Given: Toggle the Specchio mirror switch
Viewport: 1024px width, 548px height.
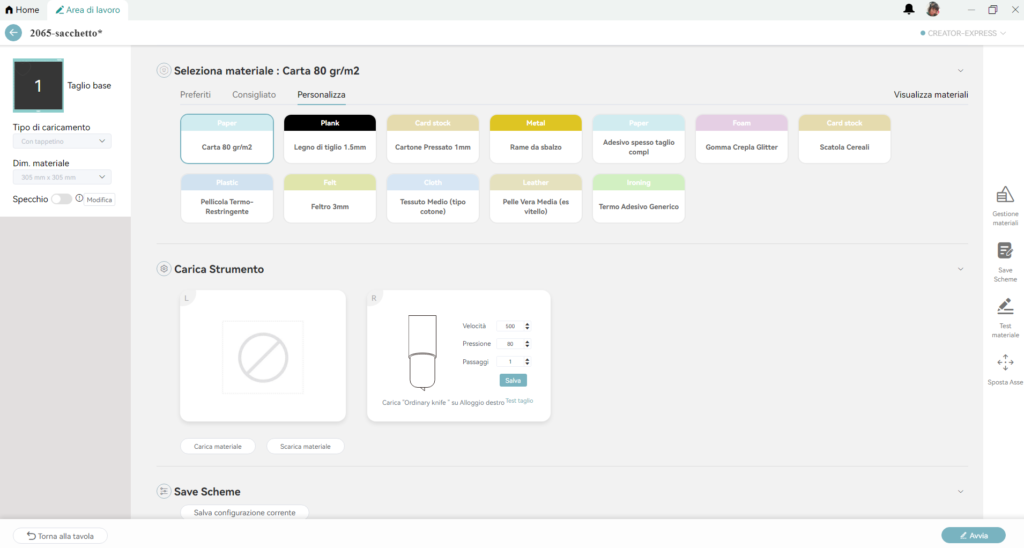Looking at the screenshot, I should pos(62,199).
